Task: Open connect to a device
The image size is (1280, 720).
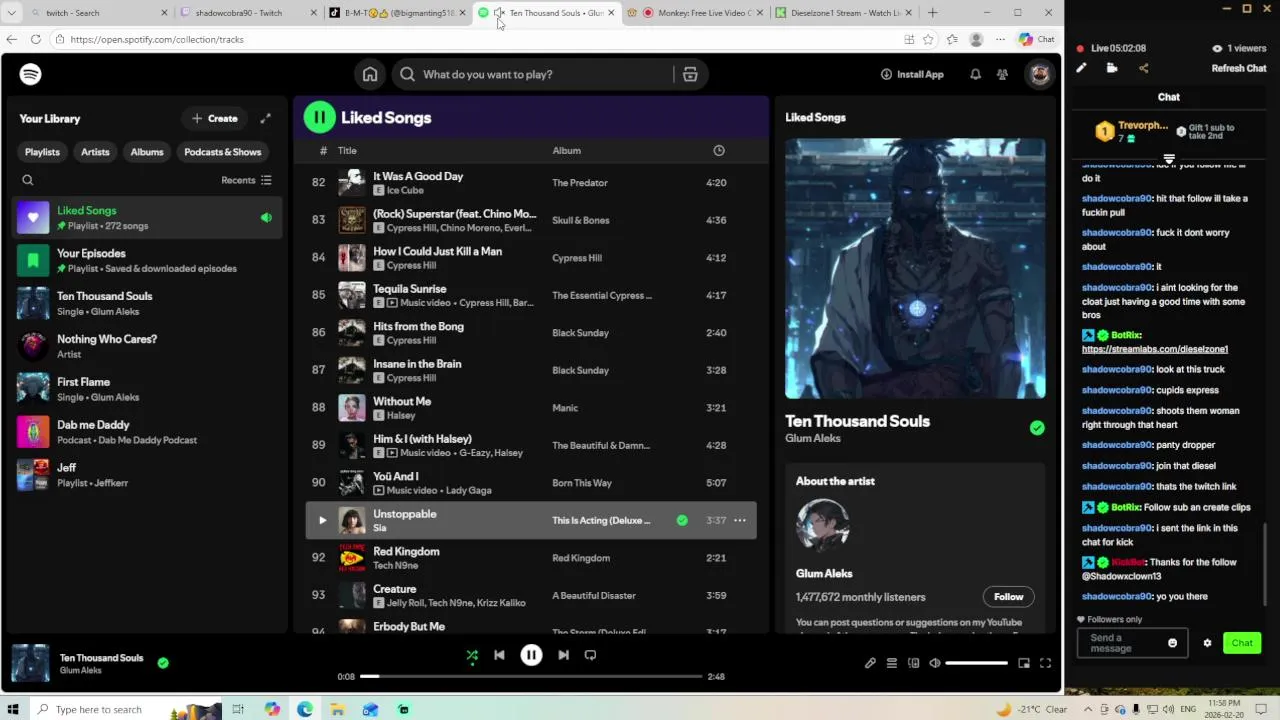Action: coord(913,663)
